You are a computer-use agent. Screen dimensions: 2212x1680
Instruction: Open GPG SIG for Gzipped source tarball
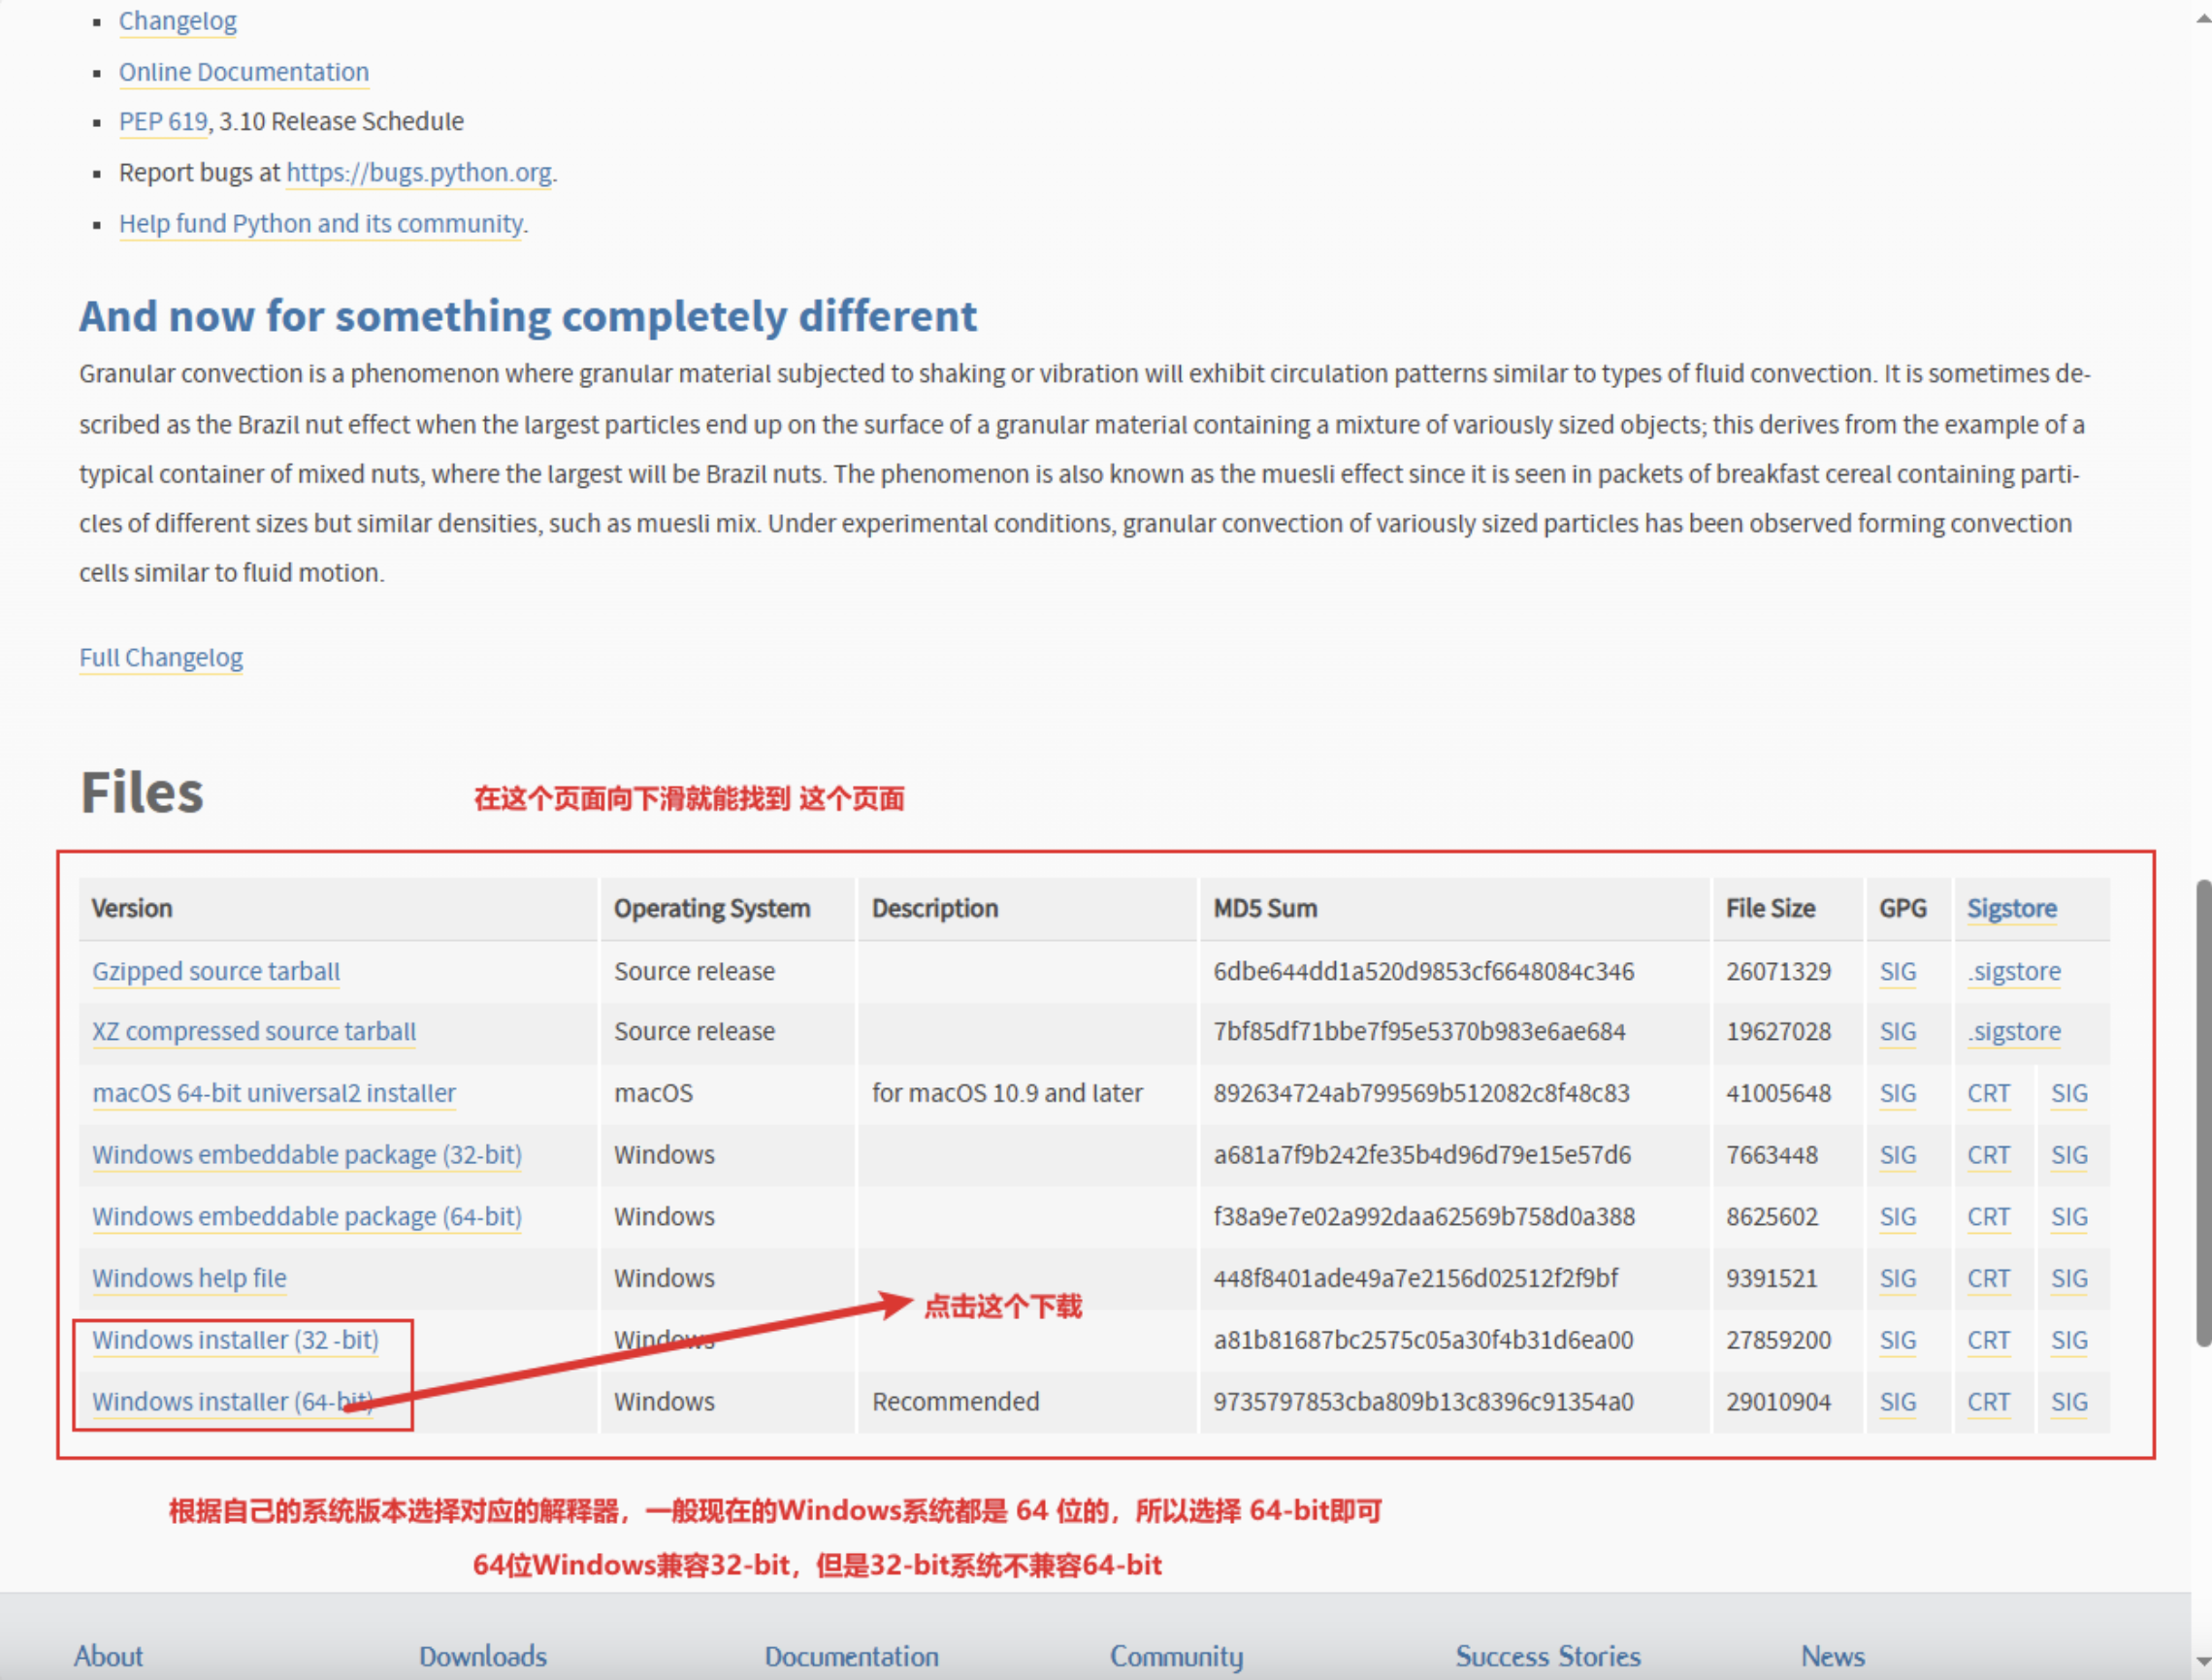tap(1897, 971)
